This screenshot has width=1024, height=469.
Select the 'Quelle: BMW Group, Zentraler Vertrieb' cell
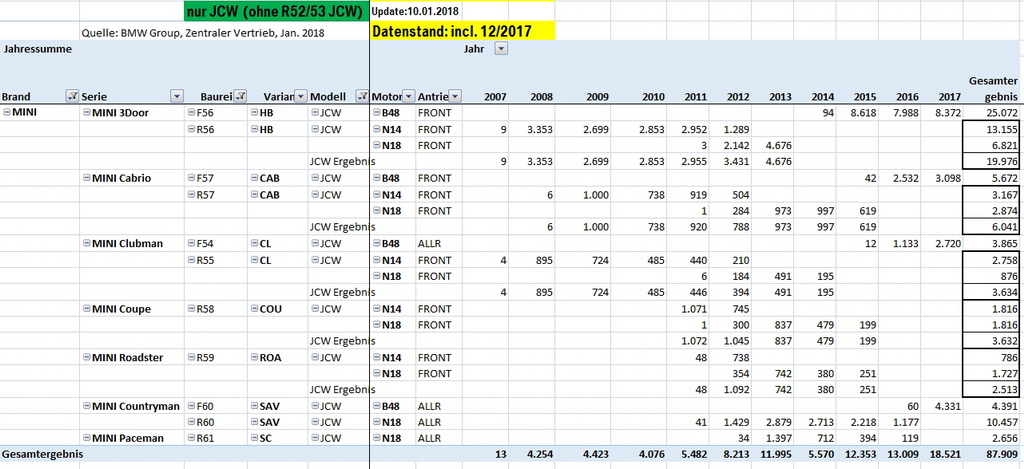click(x=202, y=32)
